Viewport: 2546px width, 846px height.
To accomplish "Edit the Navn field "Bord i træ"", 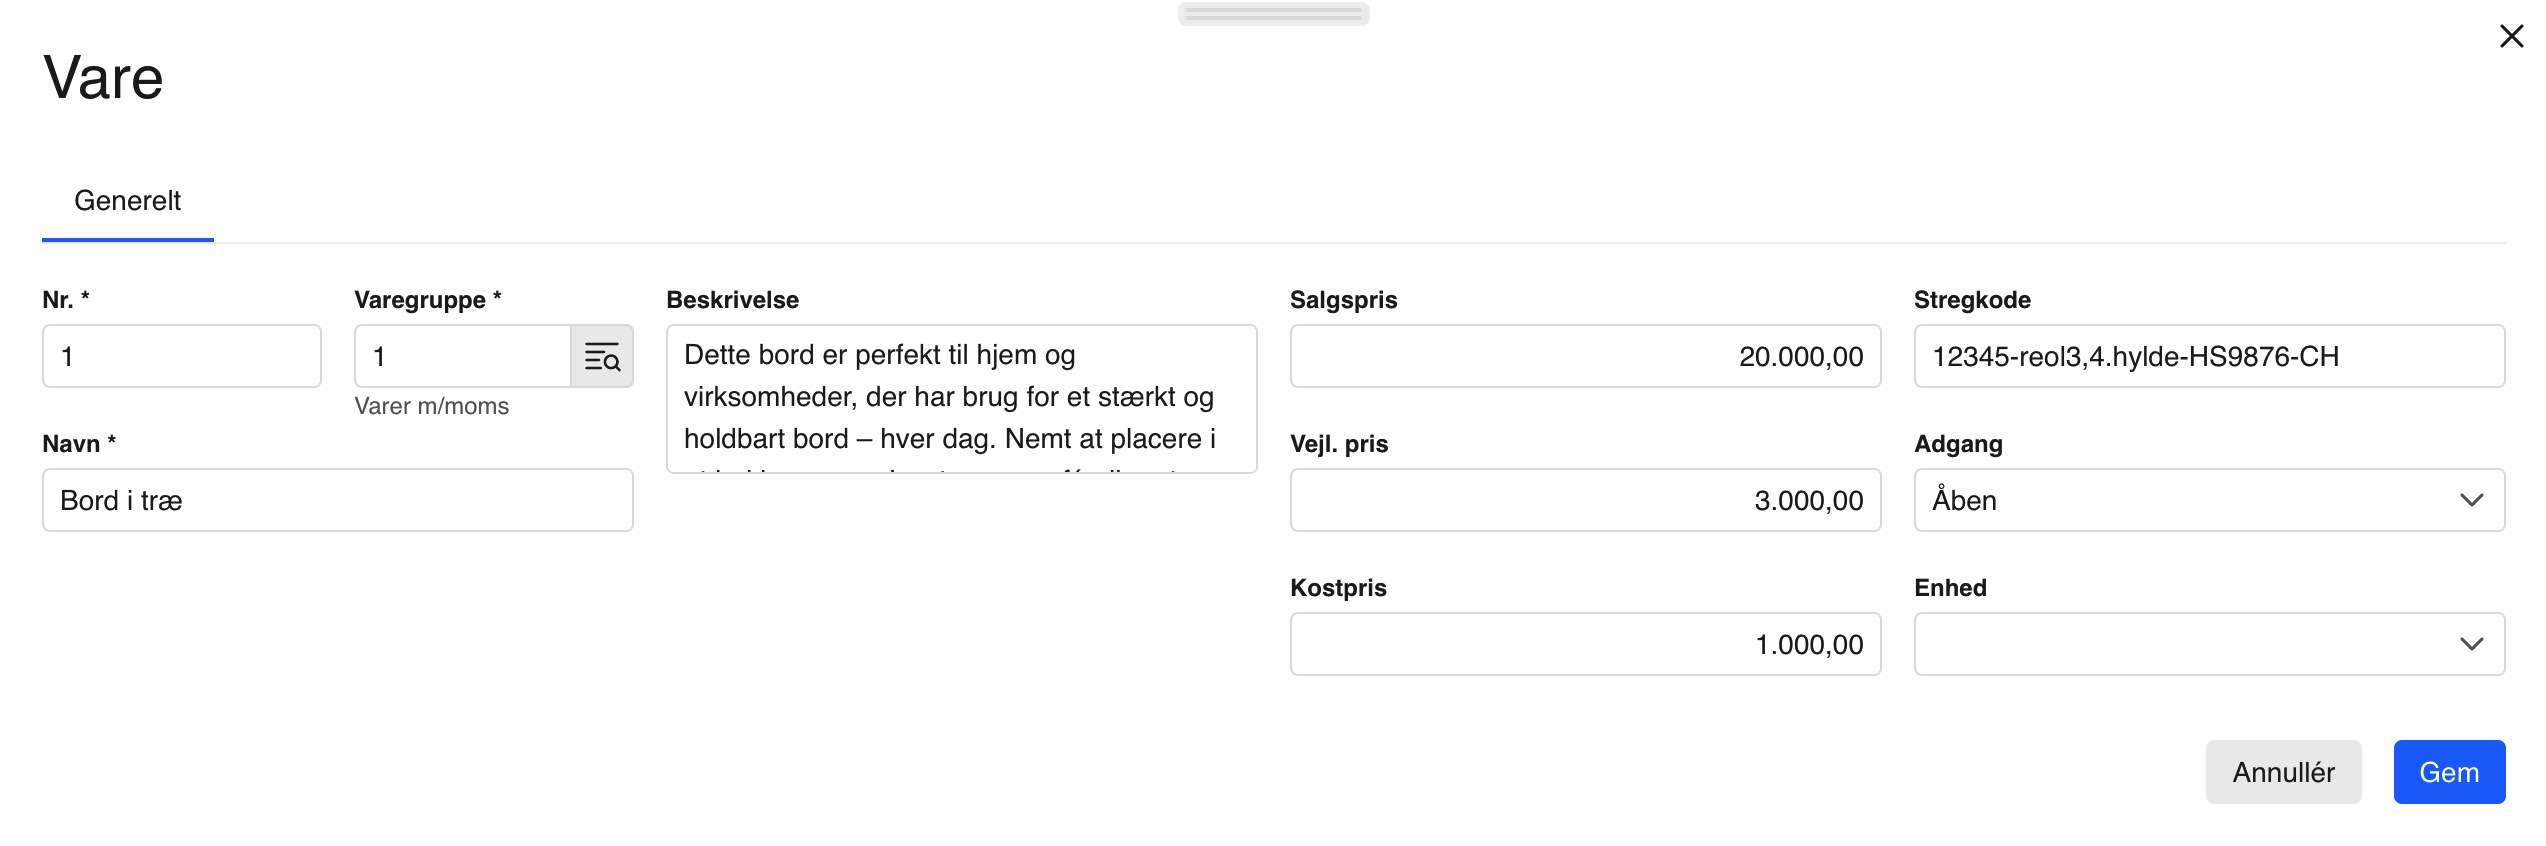I will pyautogui.click(x=338, y=500).
